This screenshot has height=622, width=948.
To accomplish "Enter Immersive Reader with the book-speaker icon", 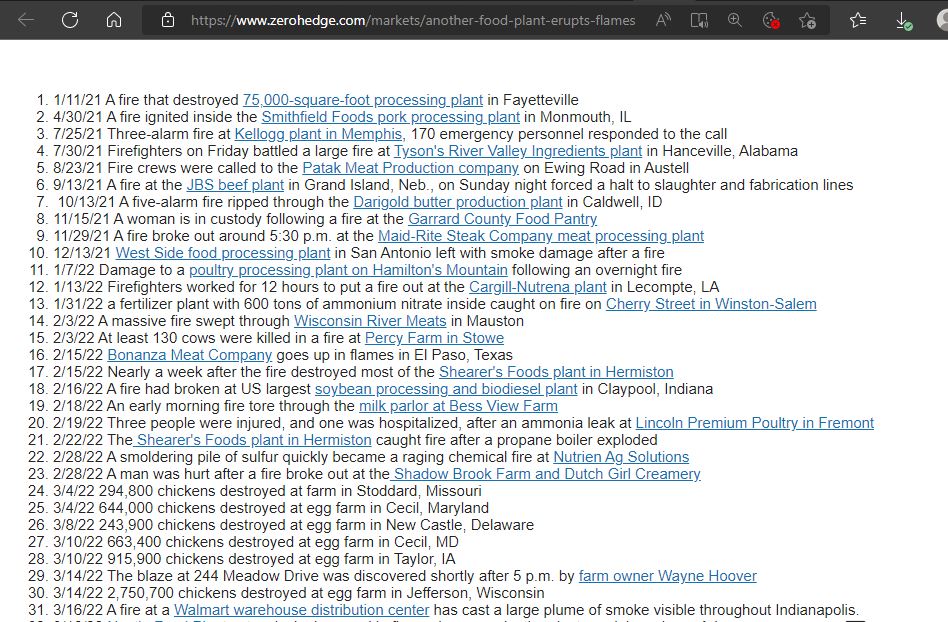I will [700, 20].
